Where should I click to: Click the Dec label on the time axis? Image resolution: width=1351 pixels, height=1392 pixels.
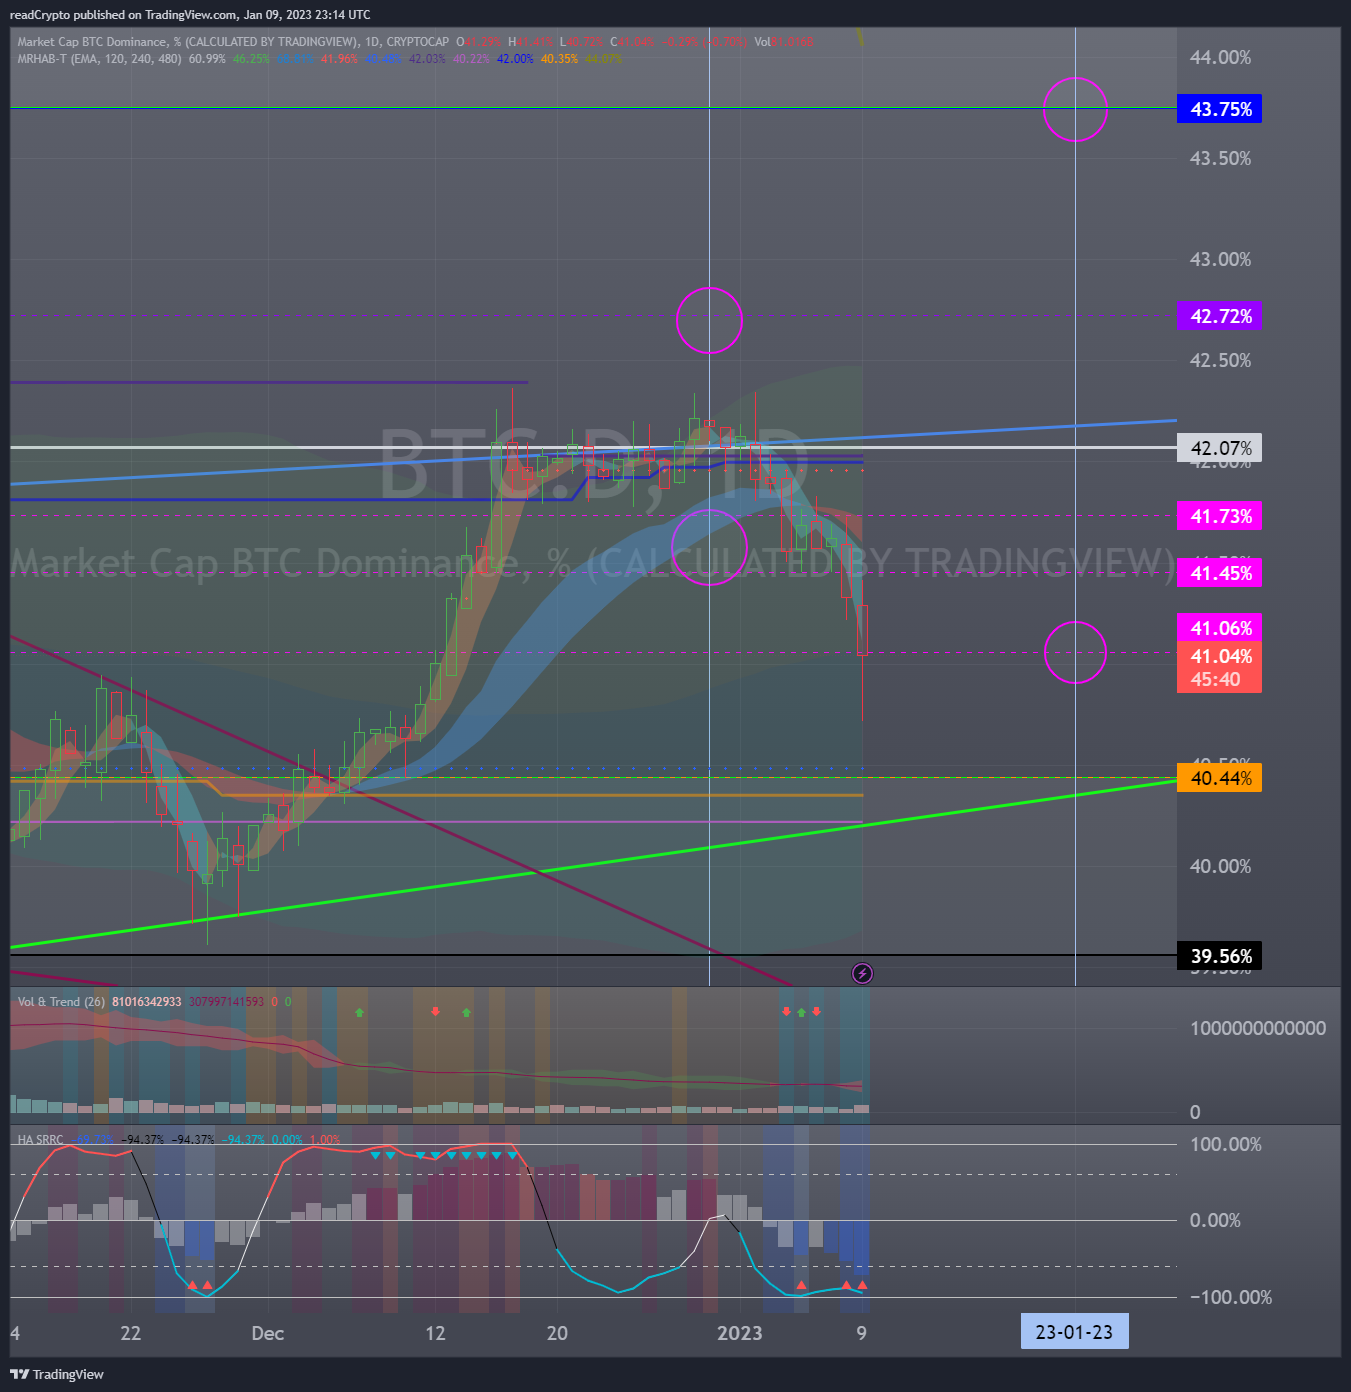pos(268,1333)
